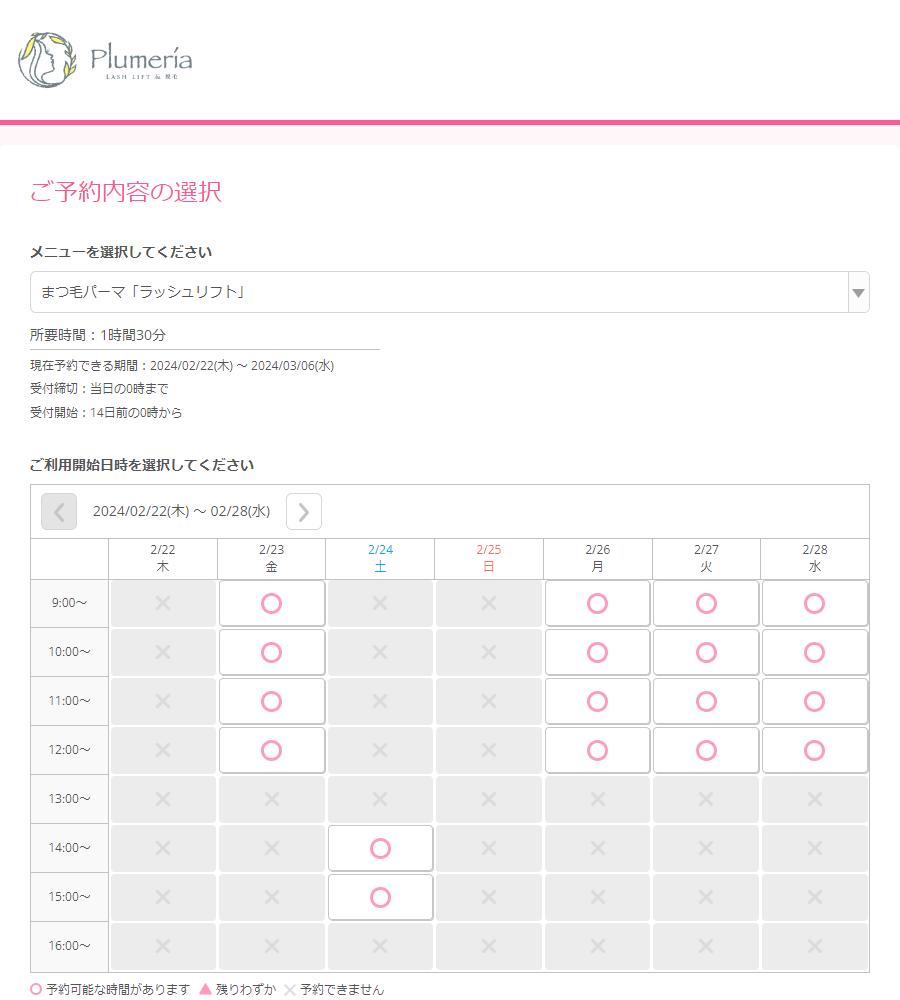This screenshot has height=1000, width=900.
Task: Choose the 11:00 slot on Tuesday 2/27
Action: 706,701
